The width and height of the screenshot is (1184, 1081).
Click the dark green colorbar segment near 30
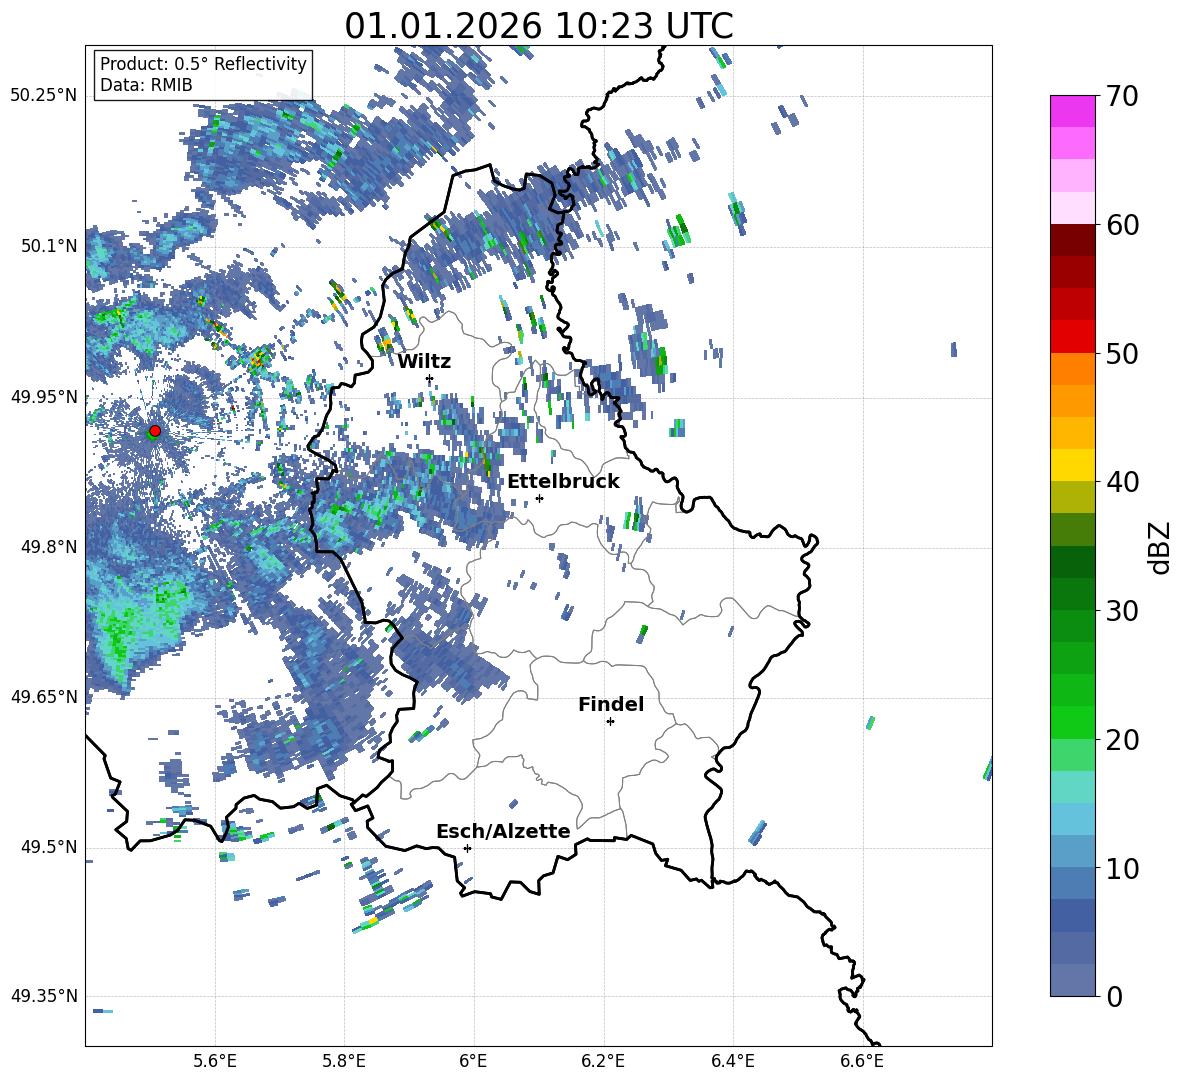[x=1072, y=593]
